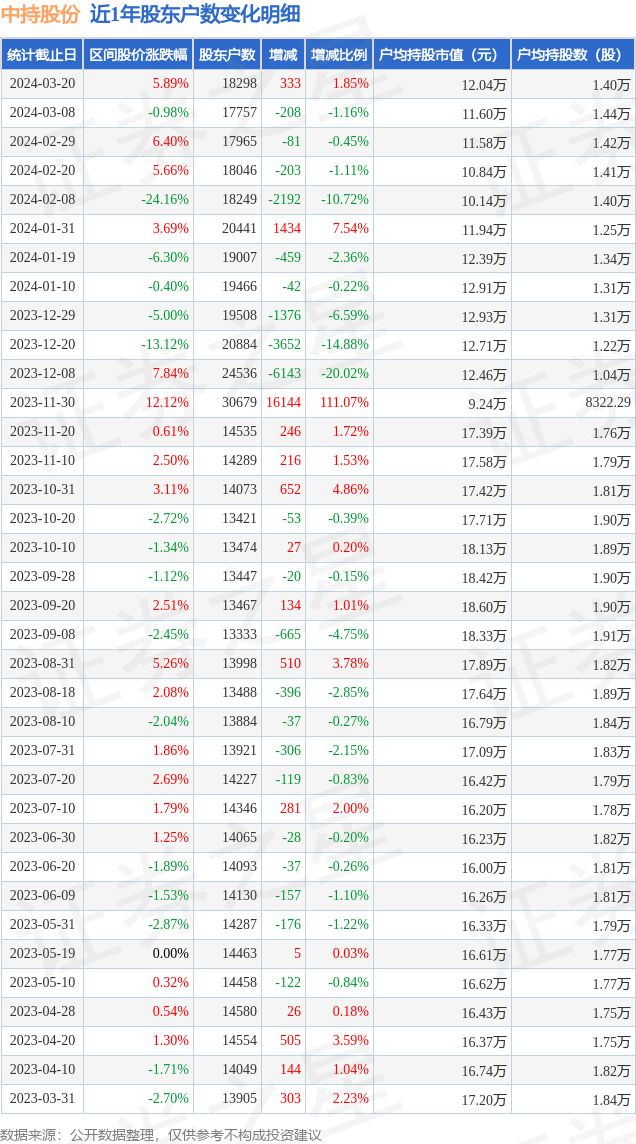636x1144 pixels.
Task: Select the 股东户数 column header
Action: pos(227,55)
